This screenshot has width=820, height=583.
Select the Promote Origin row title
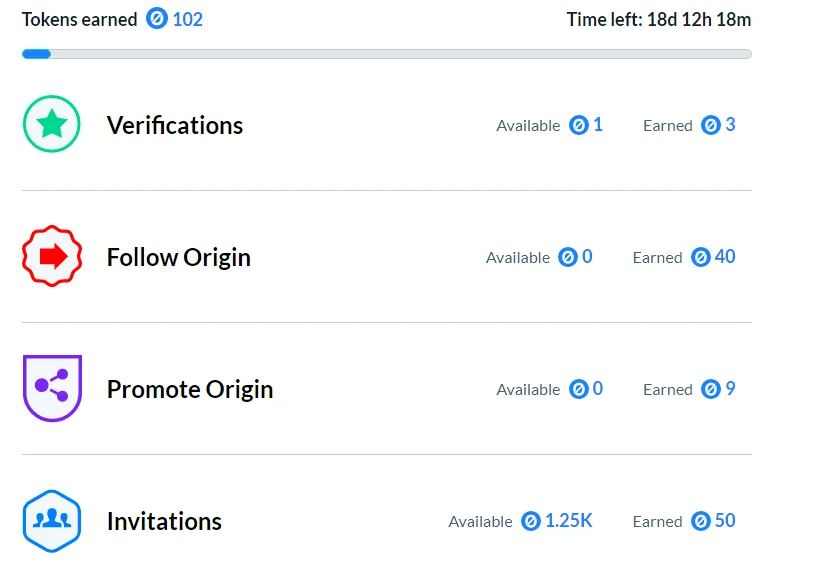point(190,390)
